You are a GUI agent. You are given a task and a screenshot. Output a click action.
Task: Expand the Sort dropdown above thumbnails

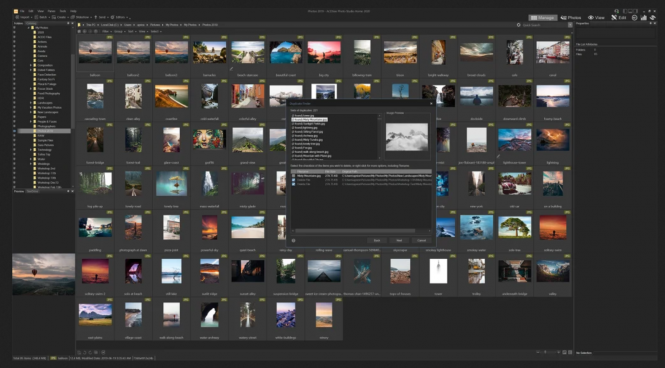tap(131, 31)
